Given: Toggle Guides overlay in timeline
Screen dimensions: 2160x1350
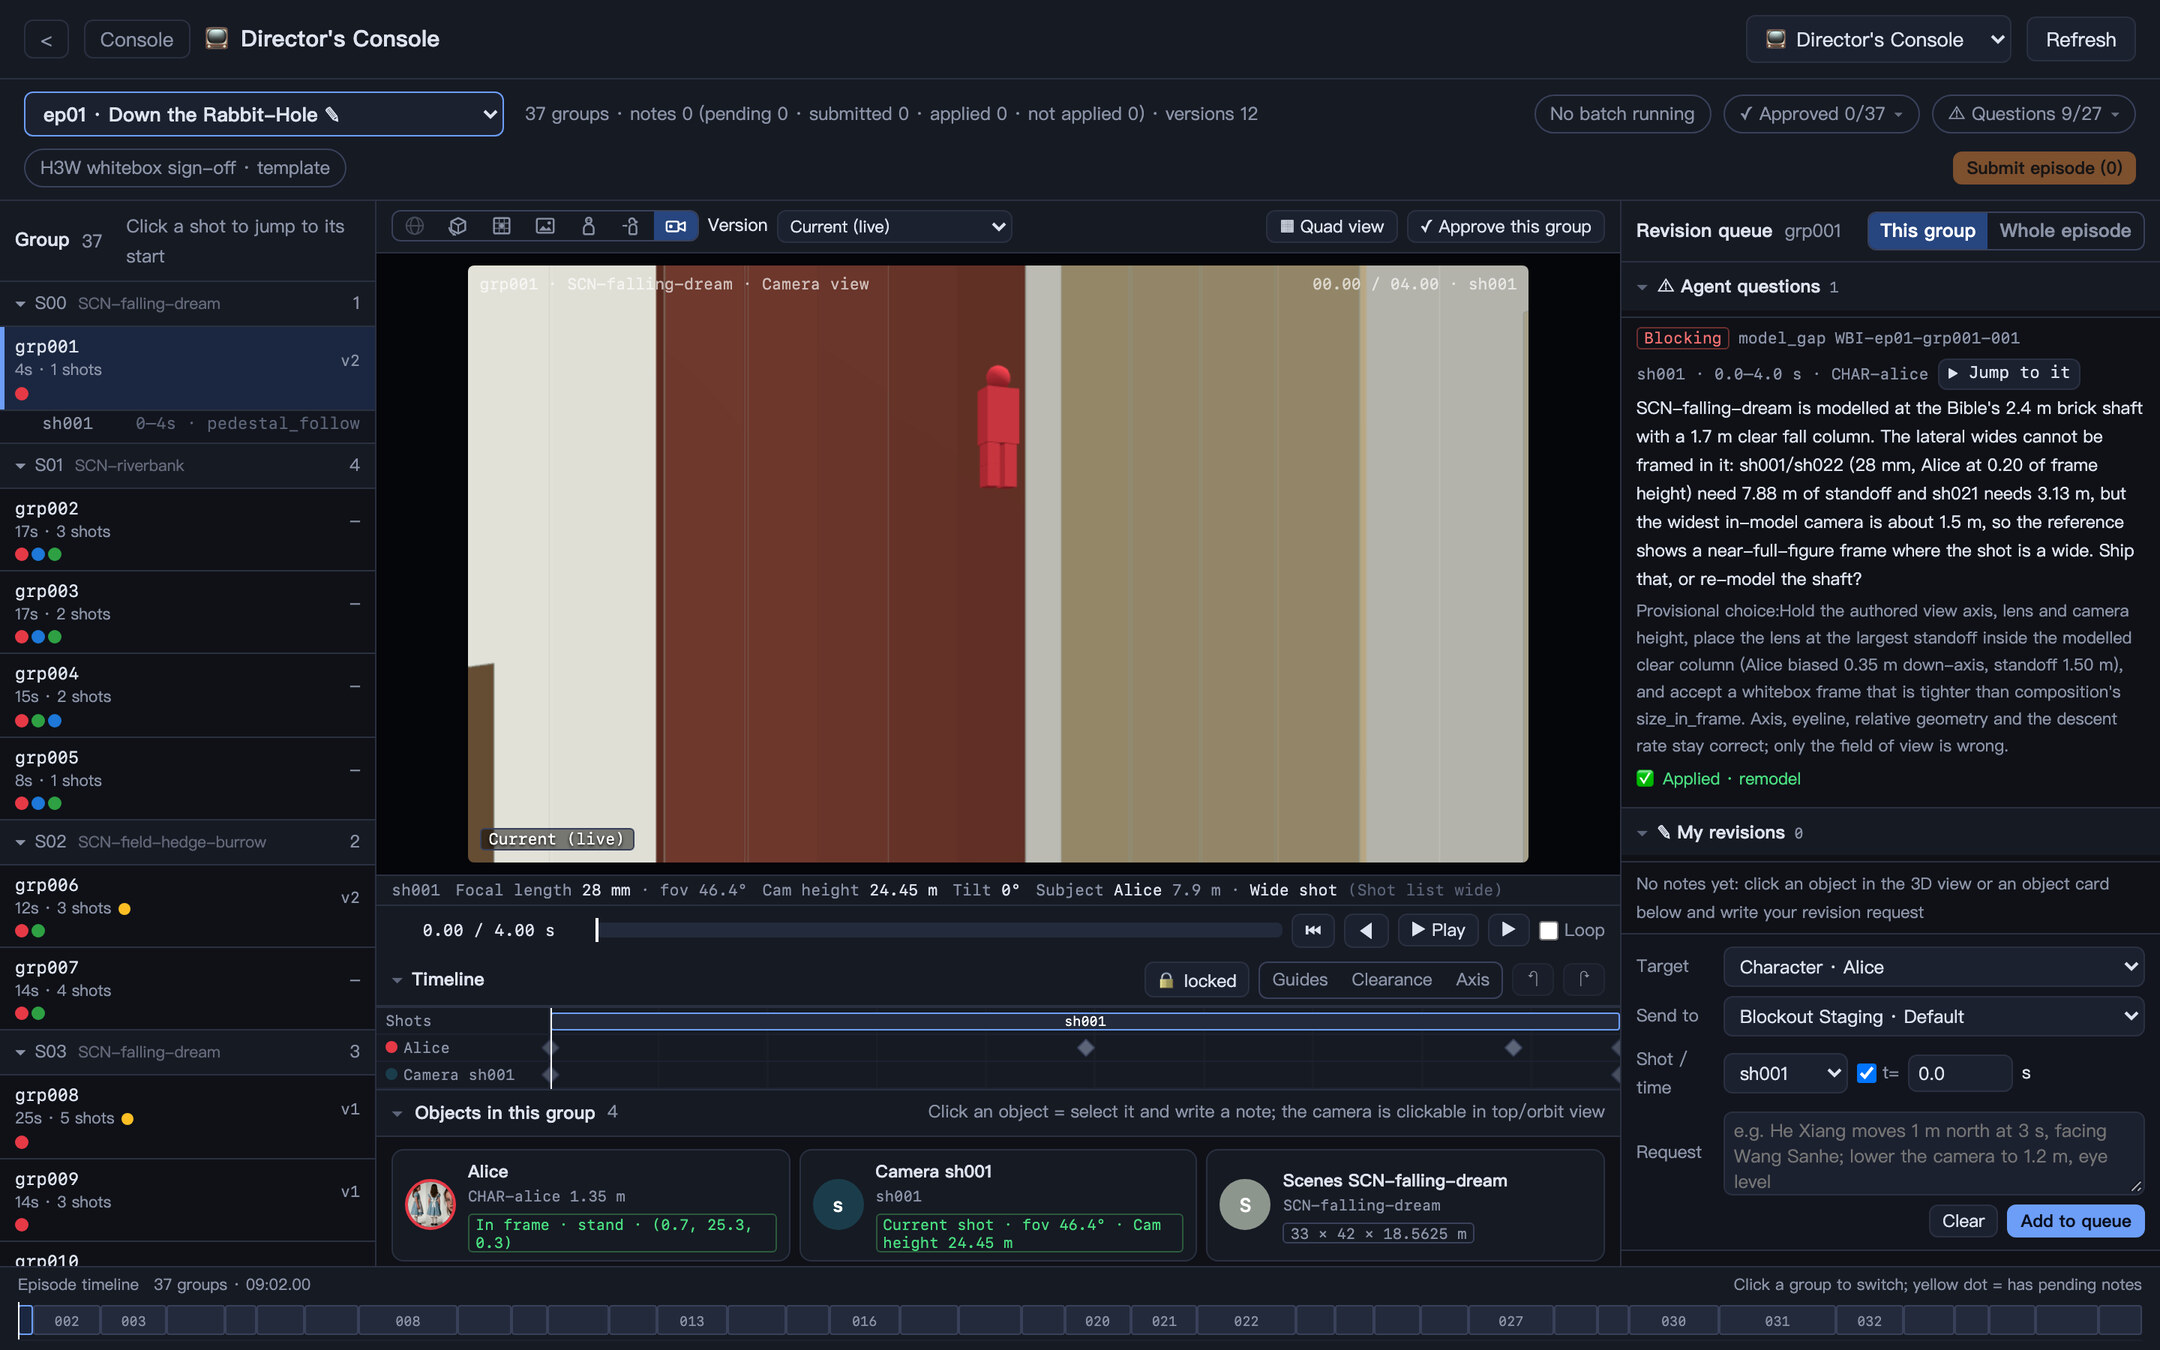Looking at the screenshot, I should tap(1300, 980).
